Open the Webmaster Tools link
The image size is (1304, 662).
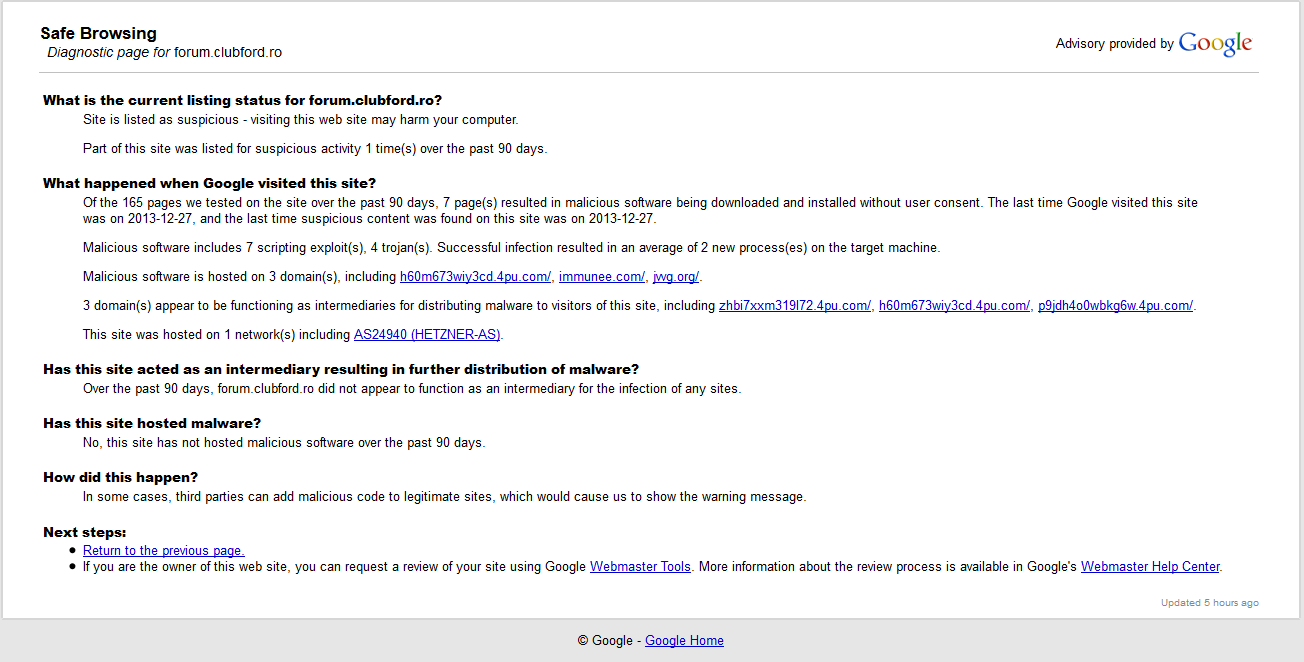pyautogui.click(x=640, y=567)
